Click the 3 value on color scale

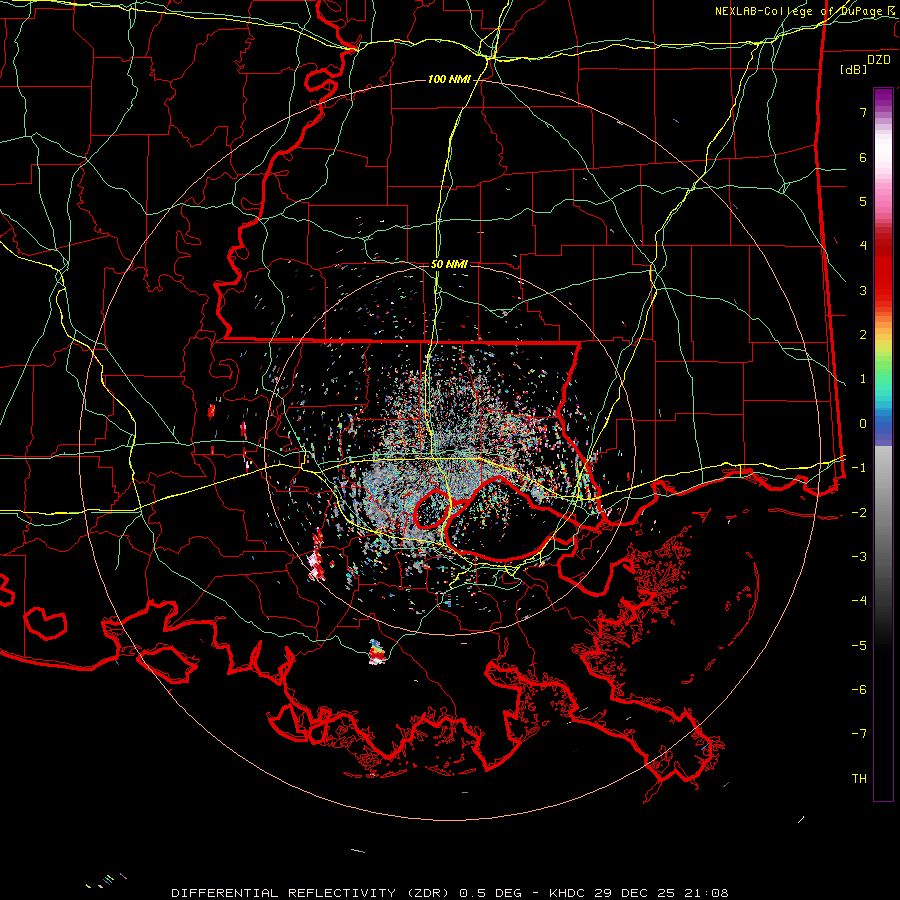click(863, 290)
